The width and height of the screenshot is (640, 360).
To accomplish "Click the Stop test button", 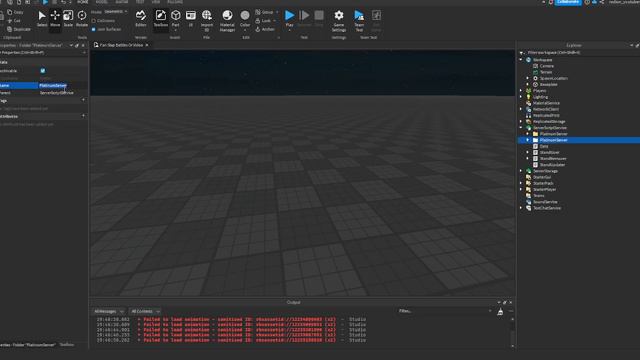I will (319, 18).
